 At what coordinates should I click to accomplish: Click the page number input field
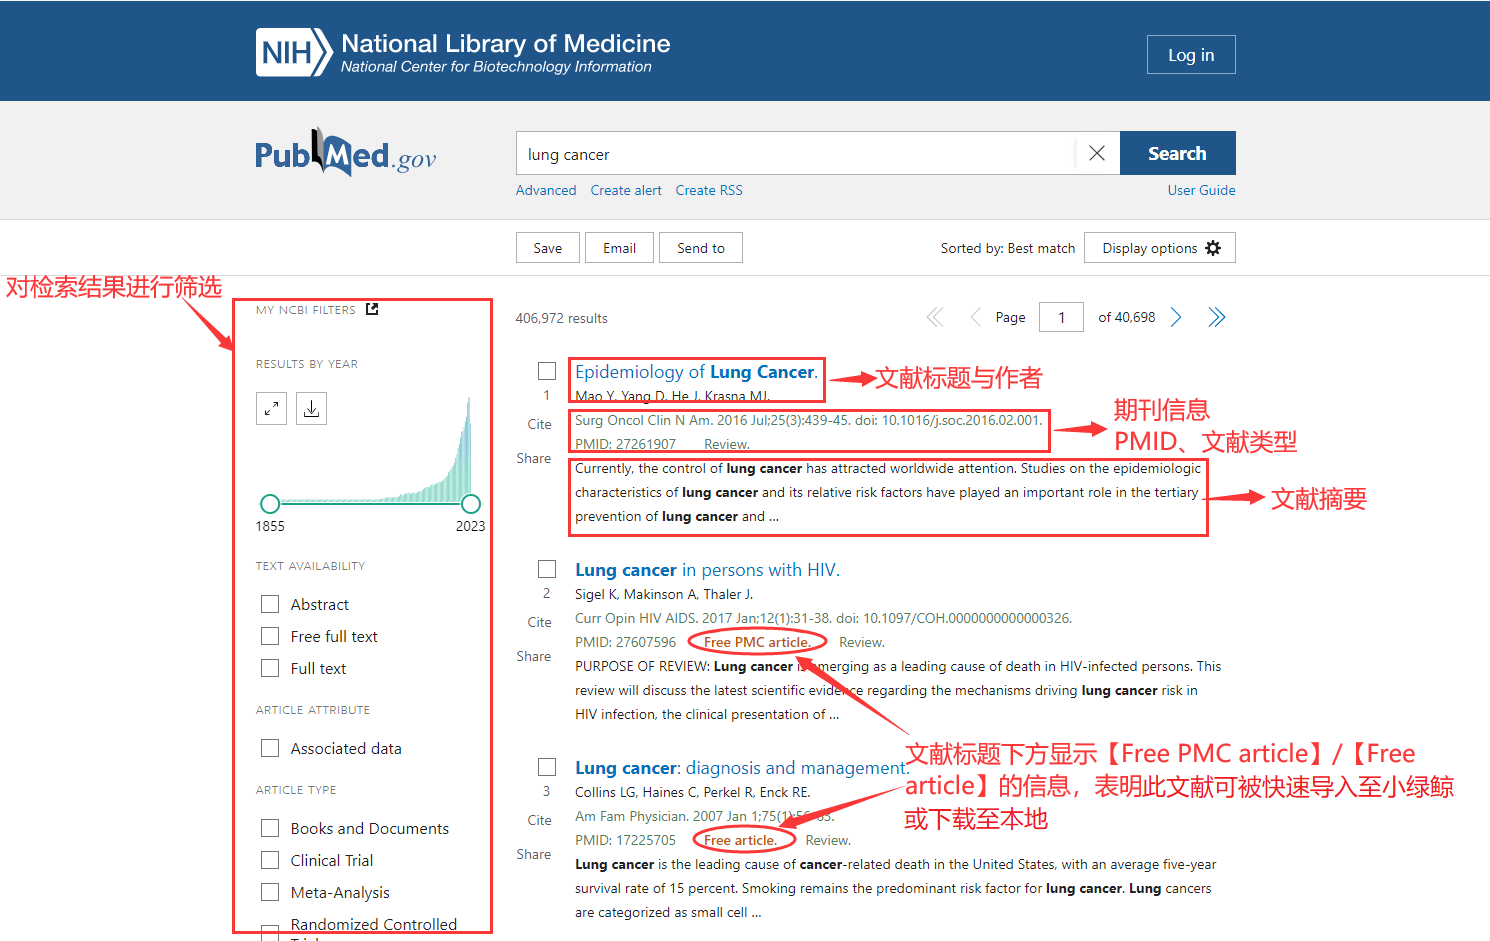pos(1061,317)
